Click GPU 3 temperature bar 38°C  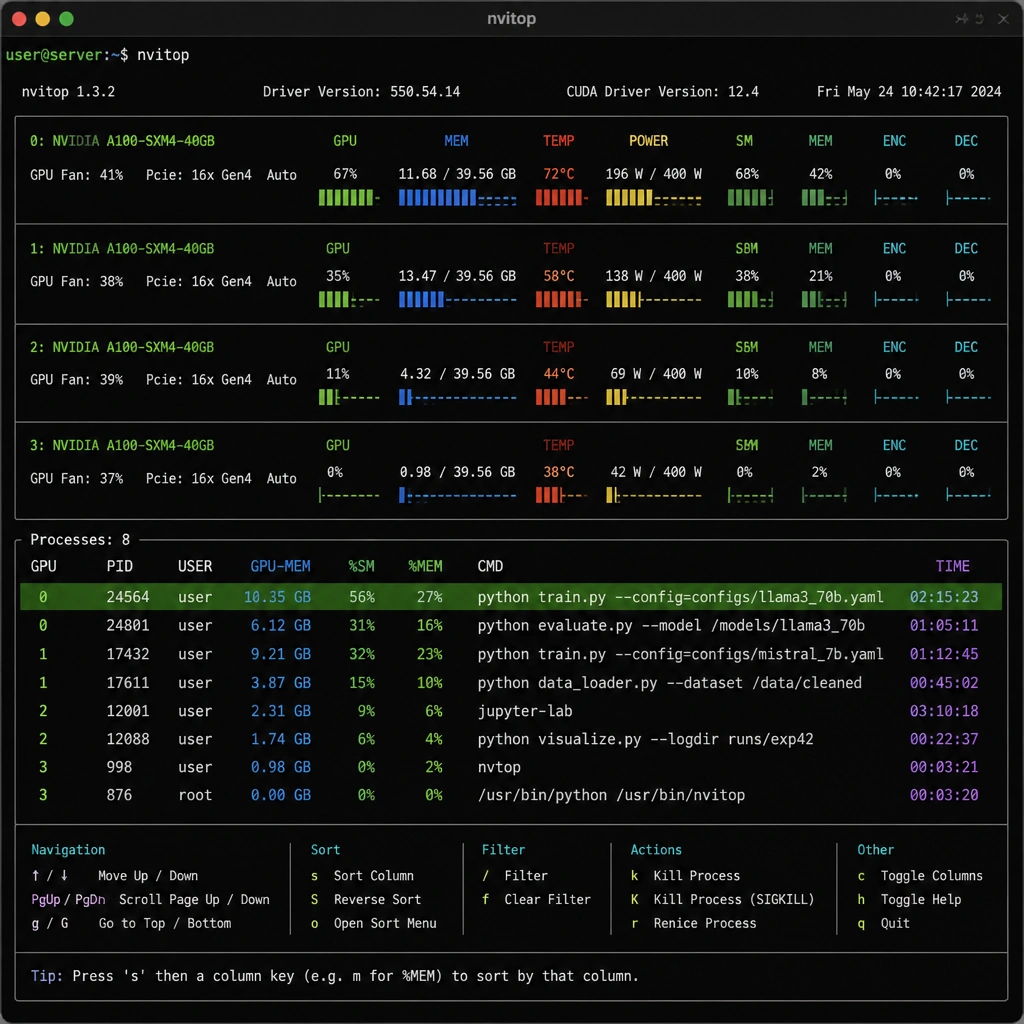[x=562, y=496]
